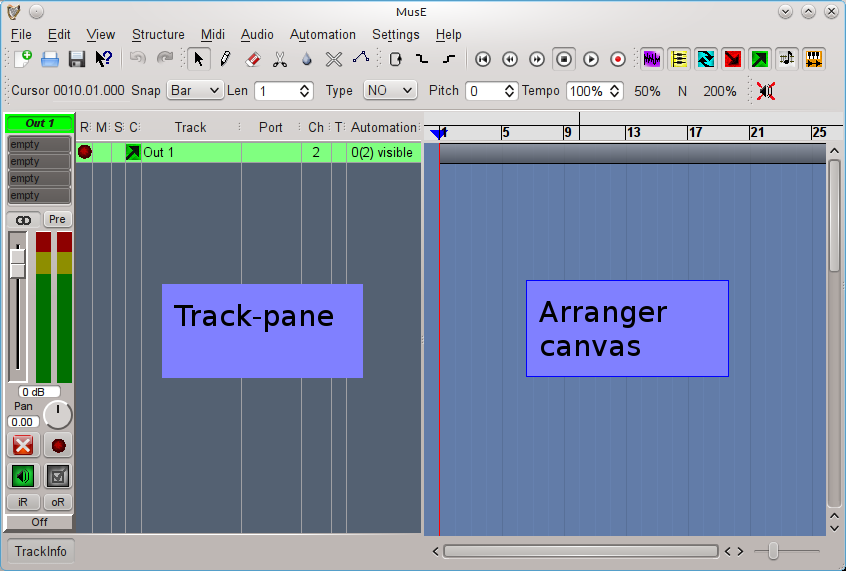This screenshot has width=846, height=571.
Task: Pick the Scissors cut tool
Action: pyautogui.click(x=280, y=59)
